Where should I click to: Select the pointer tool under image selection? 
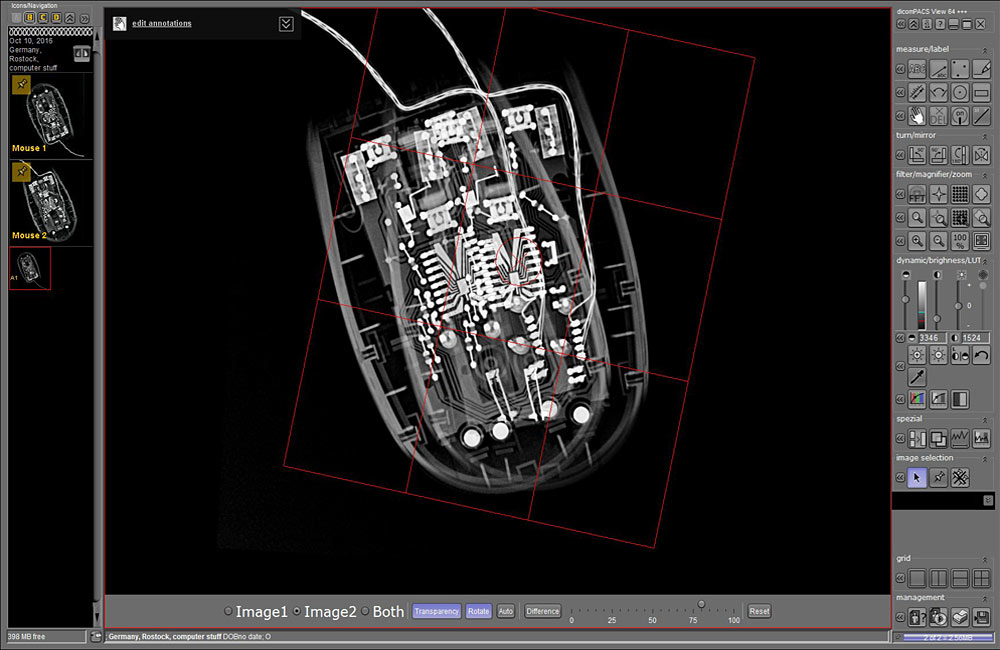[917, 478]
